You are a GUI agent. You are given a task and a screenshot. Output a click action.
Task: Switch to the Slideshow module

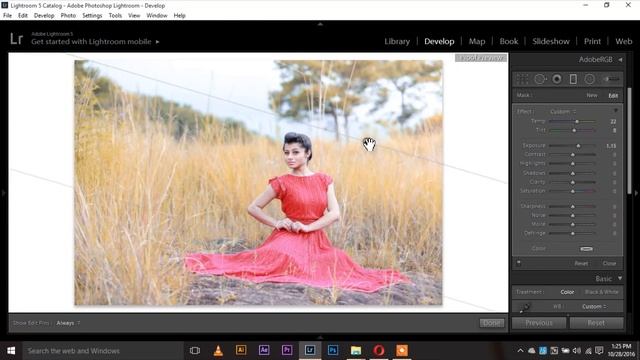pos(551,41)
